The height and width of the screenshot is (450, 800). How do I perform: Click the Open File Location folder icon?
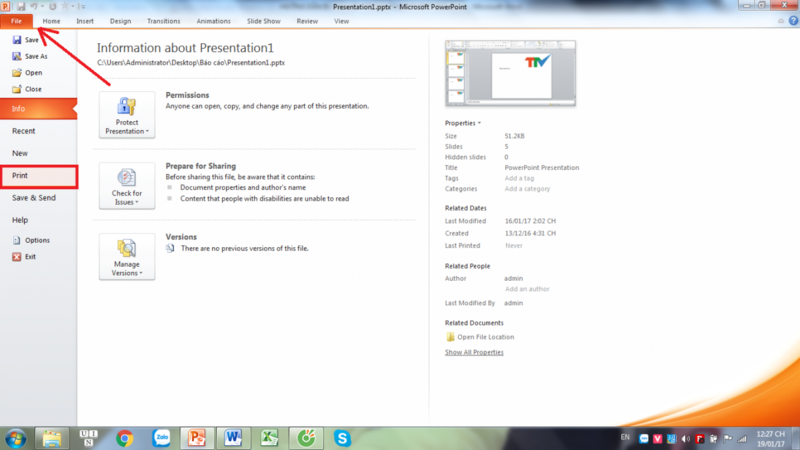tap(450, 337)
